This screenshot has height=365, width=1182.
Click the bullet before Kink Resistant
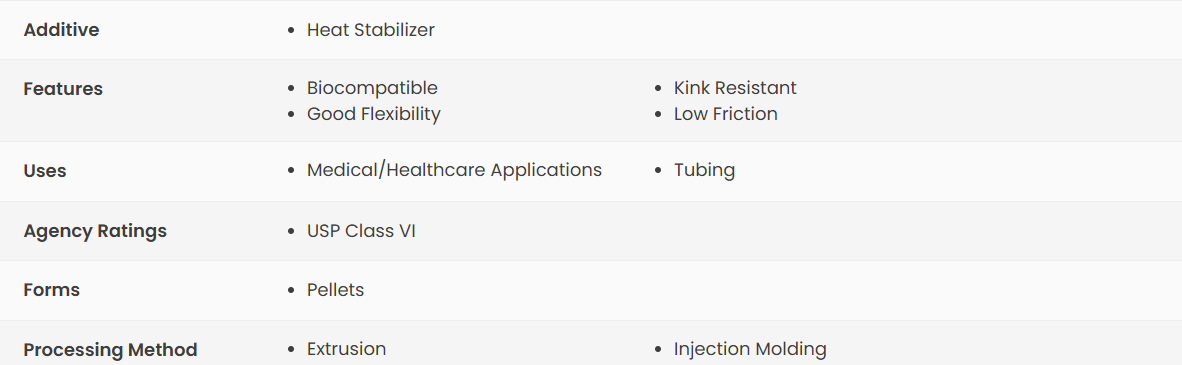pyautogui.click(x=658, y=89)
